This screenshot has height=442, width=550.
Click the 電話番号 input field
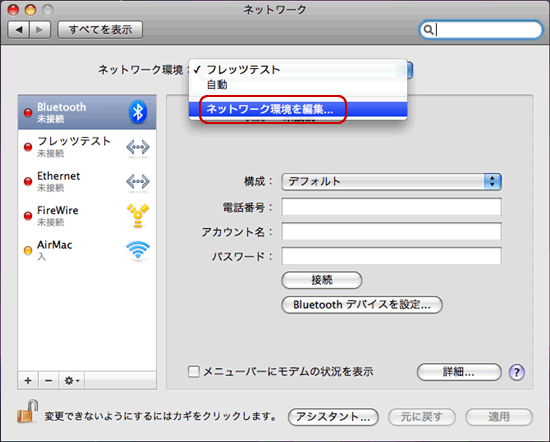(391, 207)
